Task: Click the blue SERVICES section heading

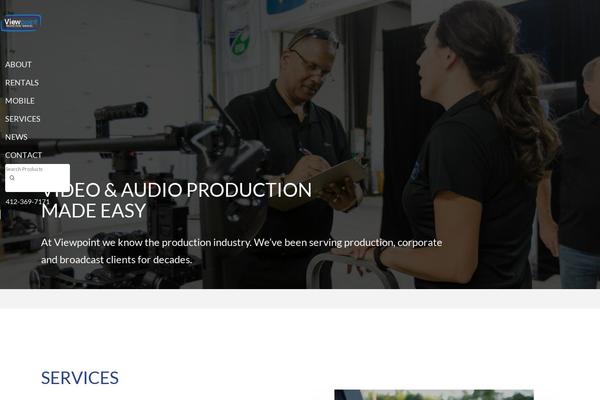Action: (x=80, y=378)
